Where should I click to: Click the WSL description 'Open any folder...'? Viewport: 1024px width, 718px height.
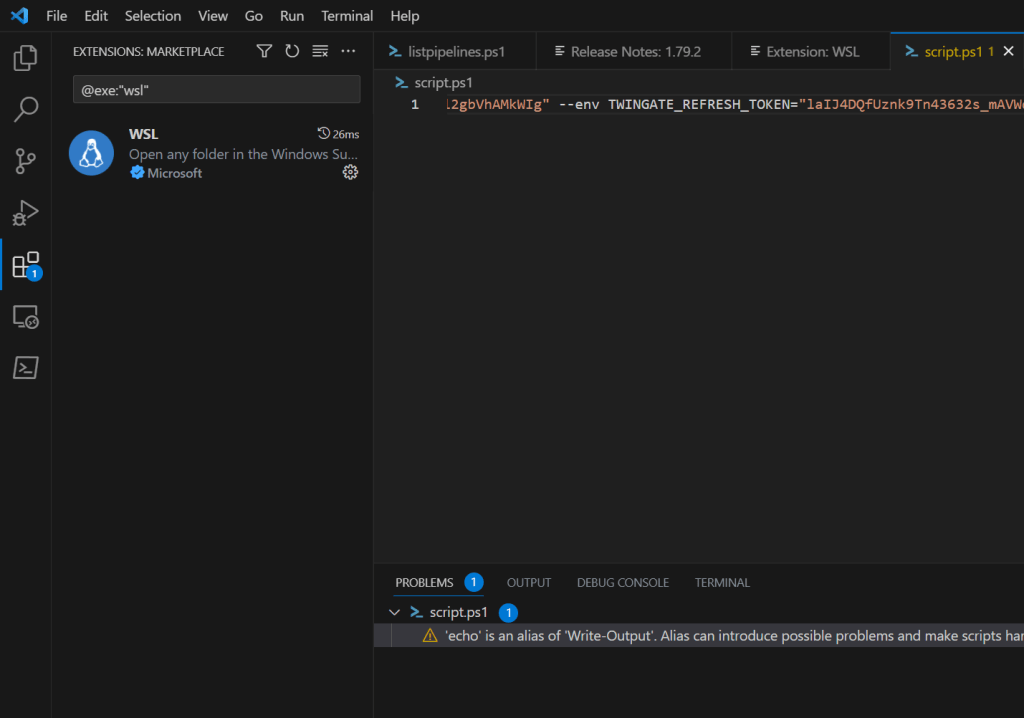[x=243, y=154]
